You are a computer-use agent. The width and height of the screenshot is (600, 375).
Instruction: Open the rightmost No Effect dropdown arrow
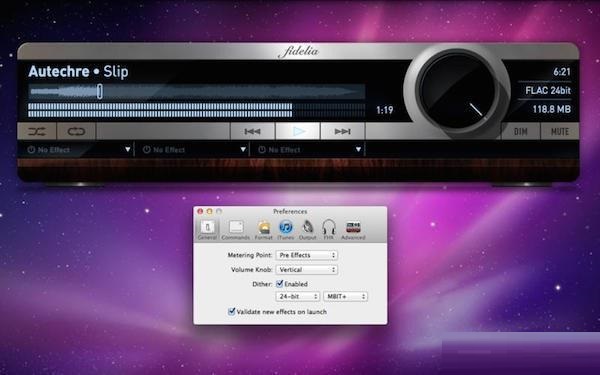[358, 150]
